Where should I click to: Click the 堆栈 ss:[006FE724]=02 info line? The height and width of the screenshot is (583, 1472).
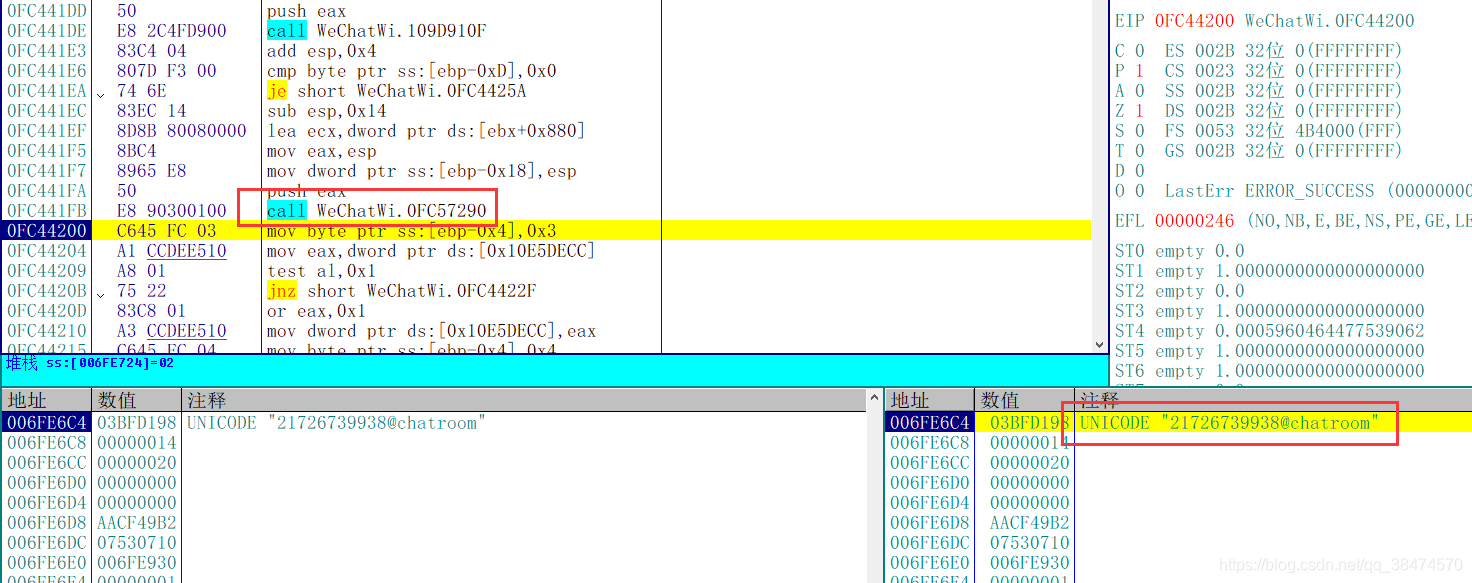90,363
